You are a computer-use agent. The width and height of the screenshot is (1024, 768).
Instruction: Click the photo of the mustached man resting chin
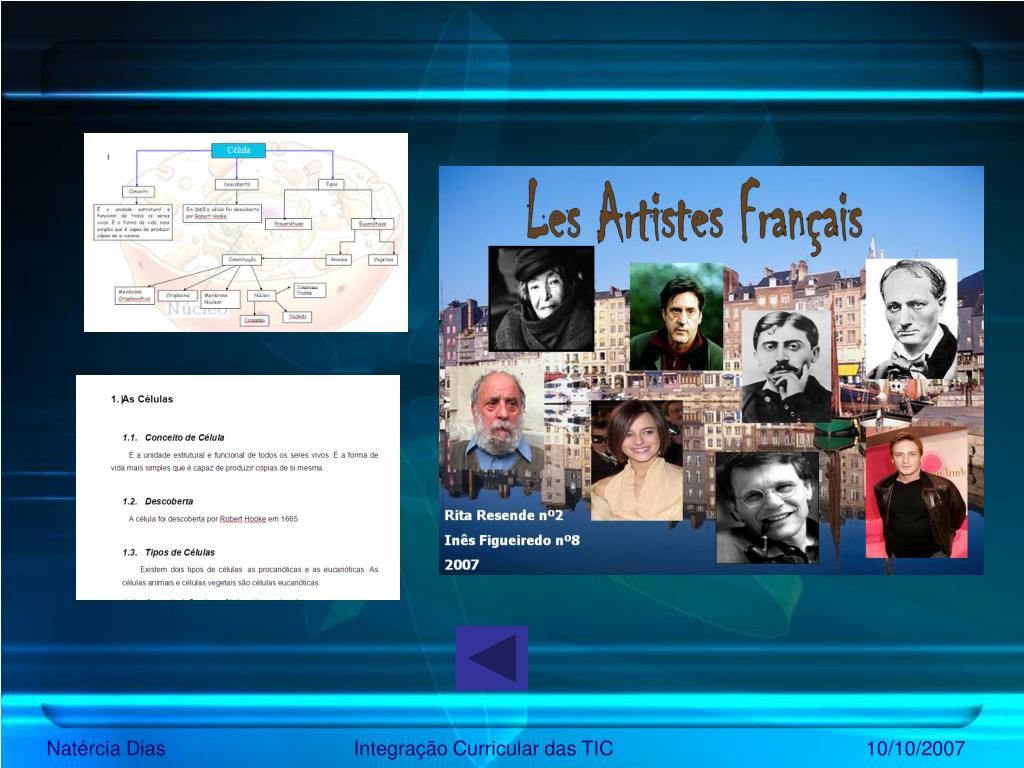pyautogui.click(x=786, y=366)
